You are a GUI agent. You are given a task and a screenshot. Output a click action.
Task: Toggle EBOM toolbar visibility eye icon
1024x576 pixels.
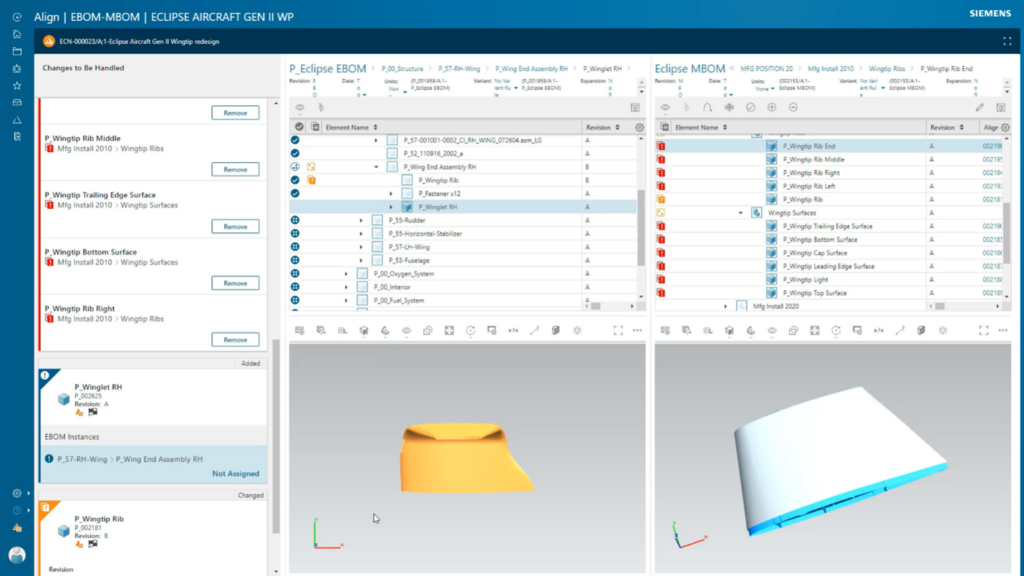300,107
